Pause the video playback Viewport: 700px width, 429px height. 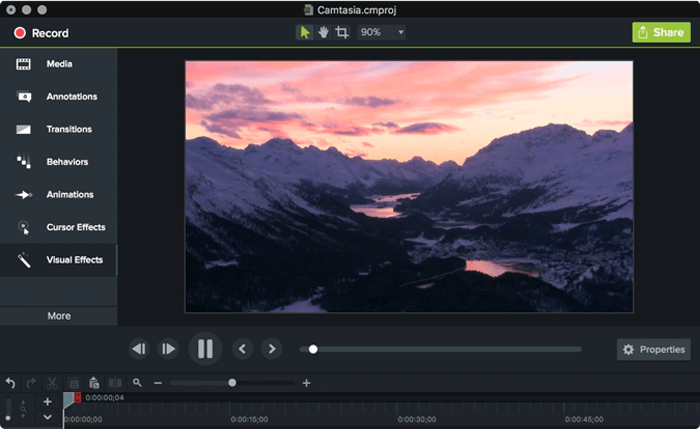[x=205, y=349]
